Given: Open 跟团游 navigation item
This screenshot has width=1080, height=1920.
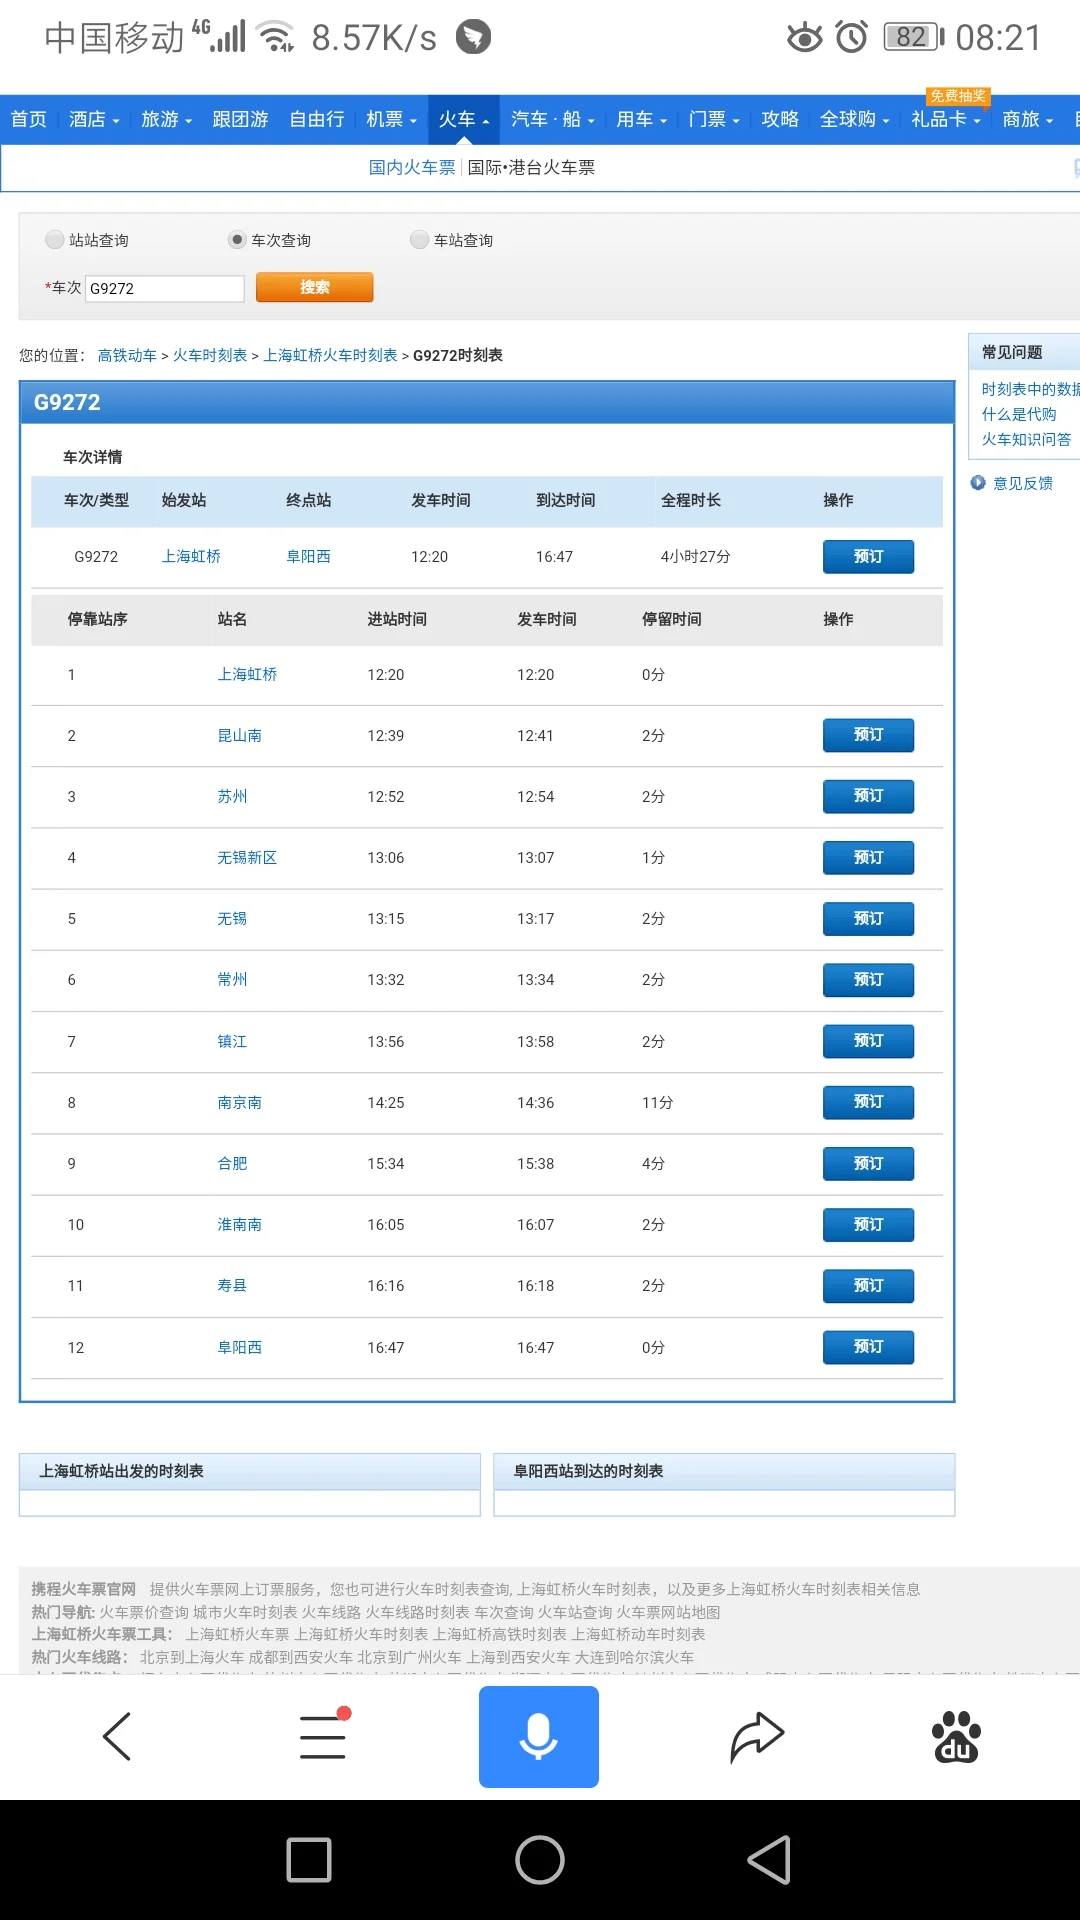Looking at the screenshot, I should (240, 119).
